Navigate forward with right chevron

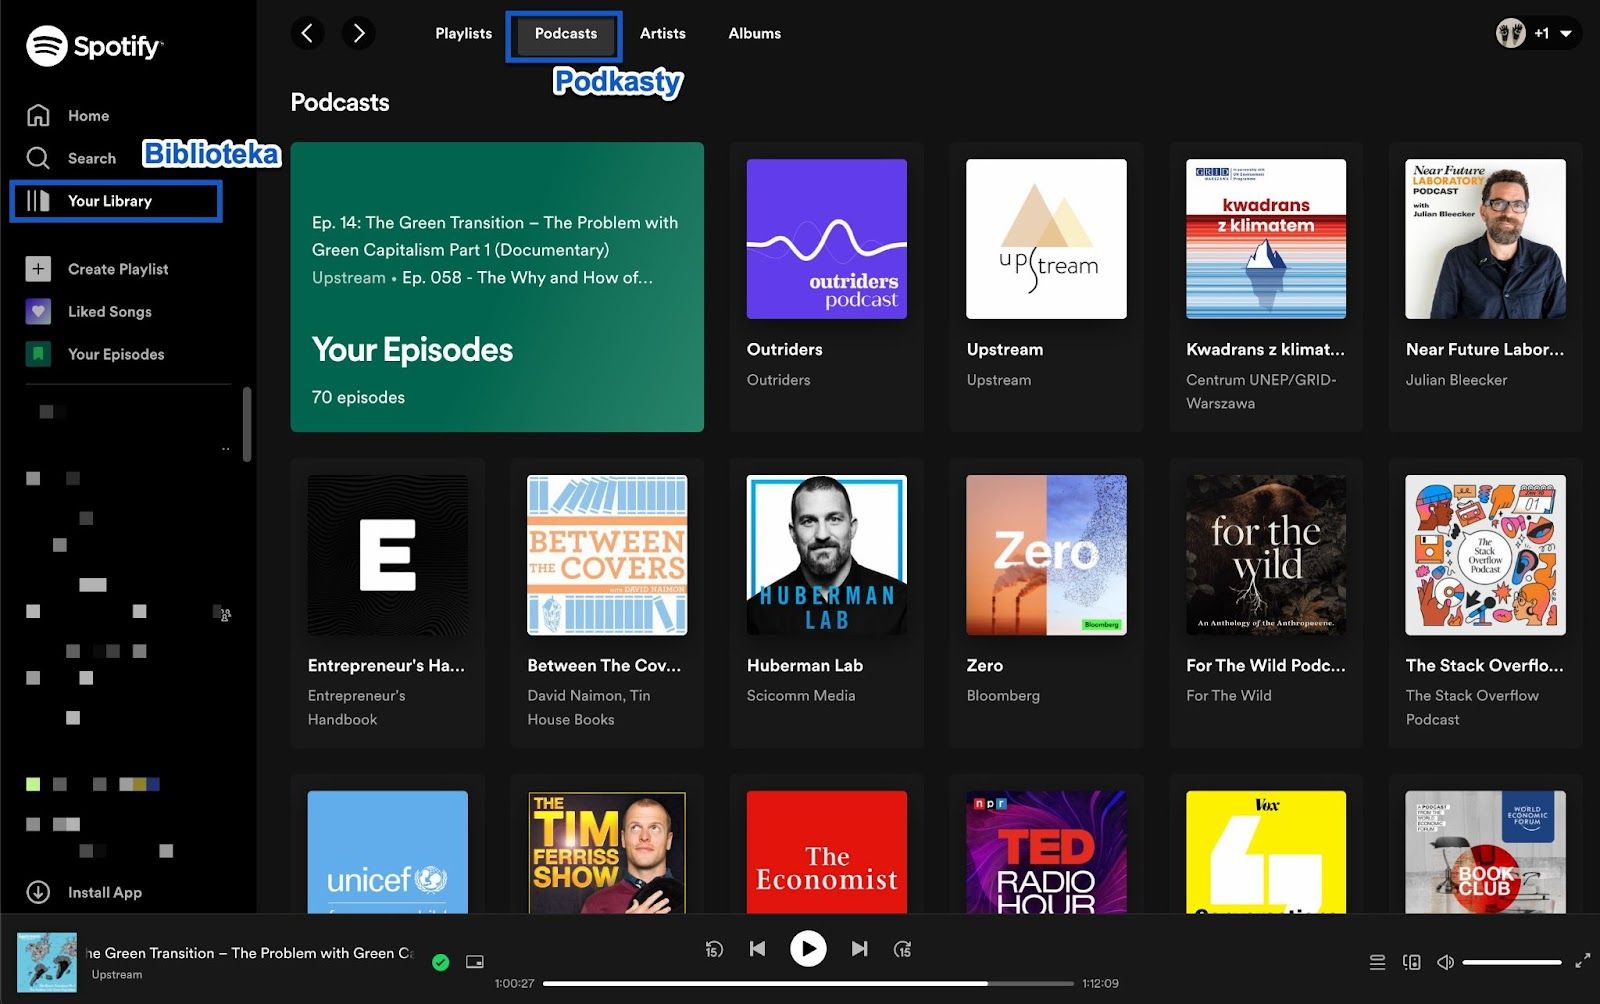359,33
